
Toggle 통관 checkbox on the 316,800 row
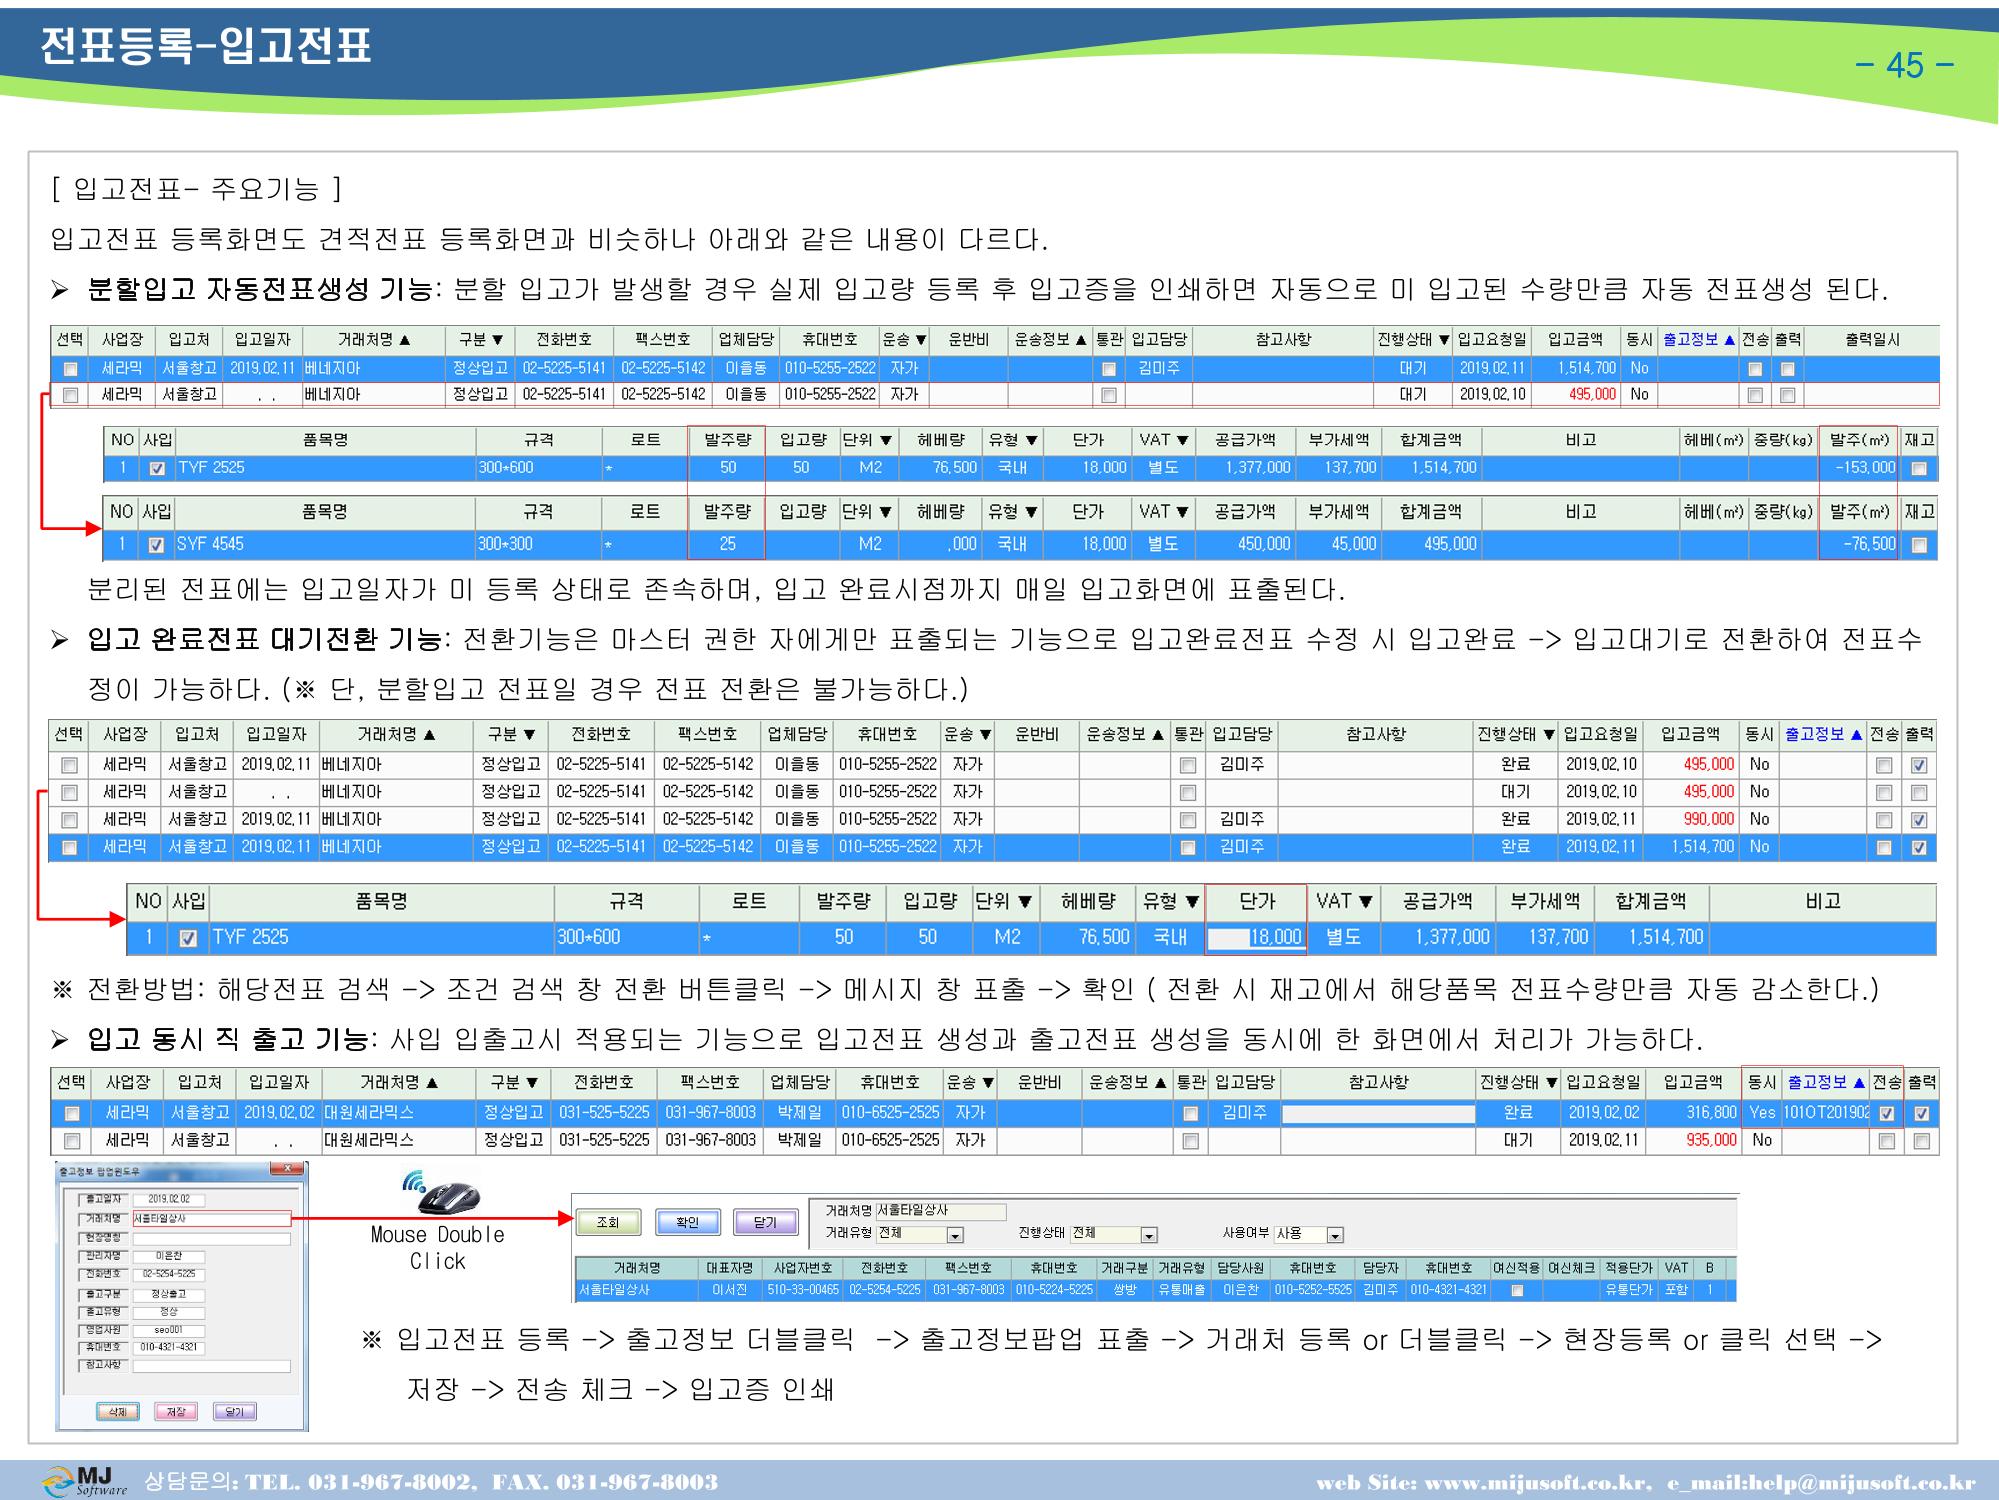point(1190,1113)
